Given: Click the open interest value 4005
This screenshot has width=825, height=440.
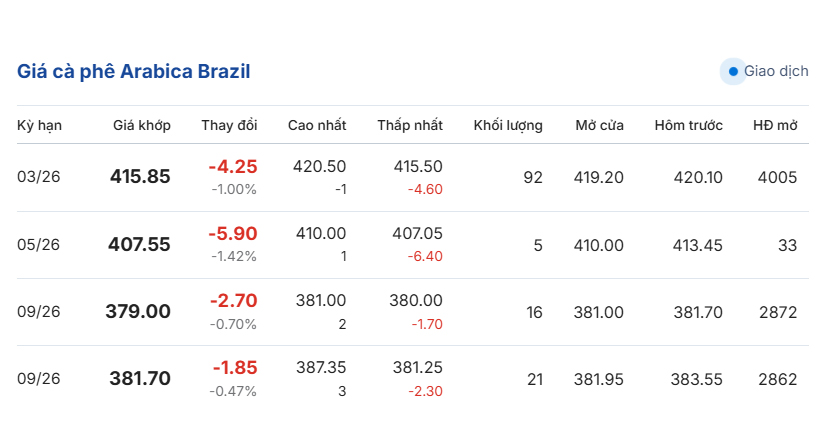Looking at the screenshot, I should click(x=778, y=177).
